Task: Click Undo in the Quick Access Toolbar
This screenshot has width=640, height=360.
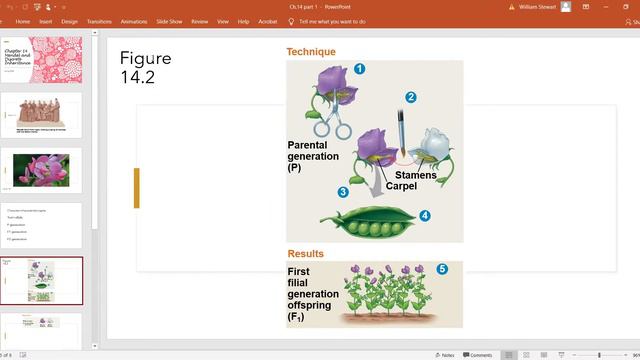Action: 10,7
